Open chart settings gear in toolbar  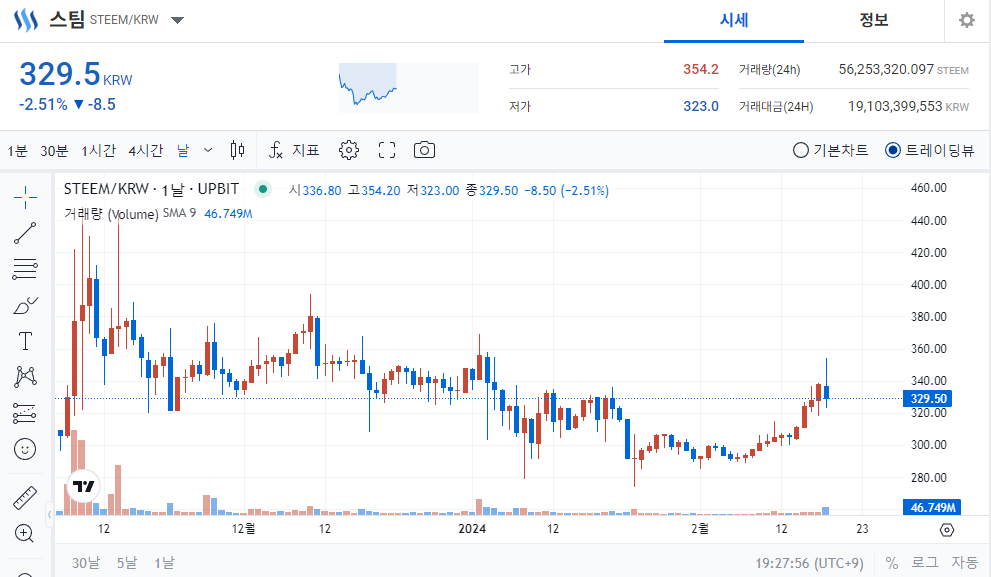[x=349, y=150]
